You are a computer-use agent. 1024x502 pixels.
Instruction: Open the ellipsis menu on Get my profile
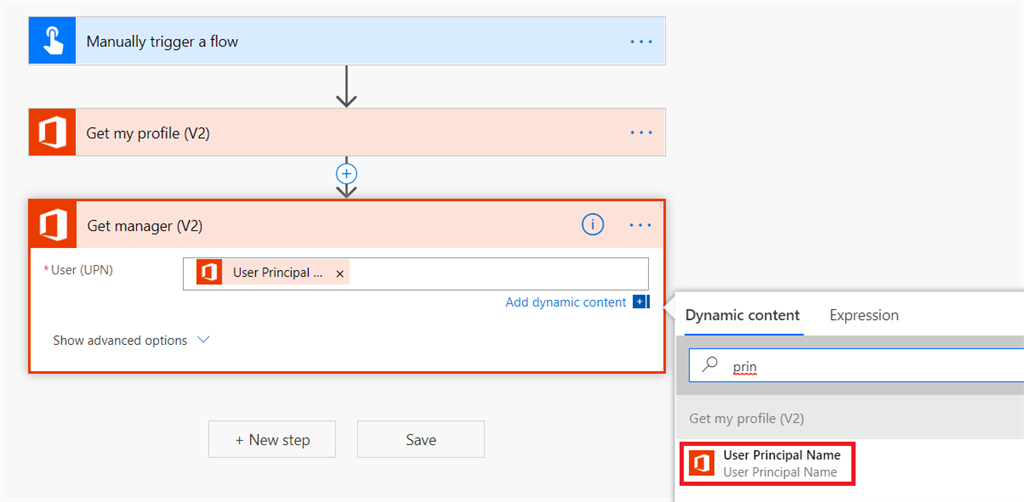(x=640, y=132)
